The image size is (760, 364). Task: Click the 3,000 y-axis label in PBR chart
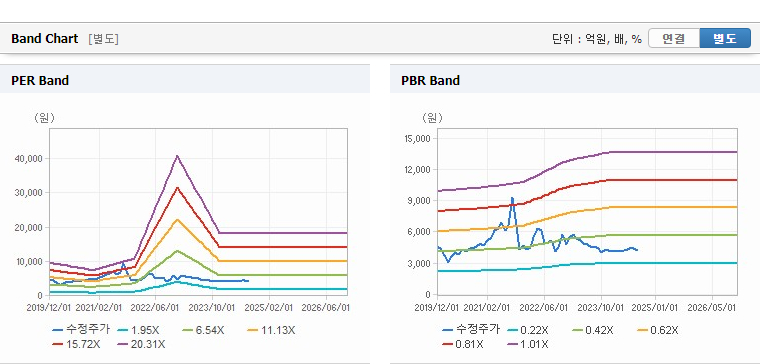point(420,263)
